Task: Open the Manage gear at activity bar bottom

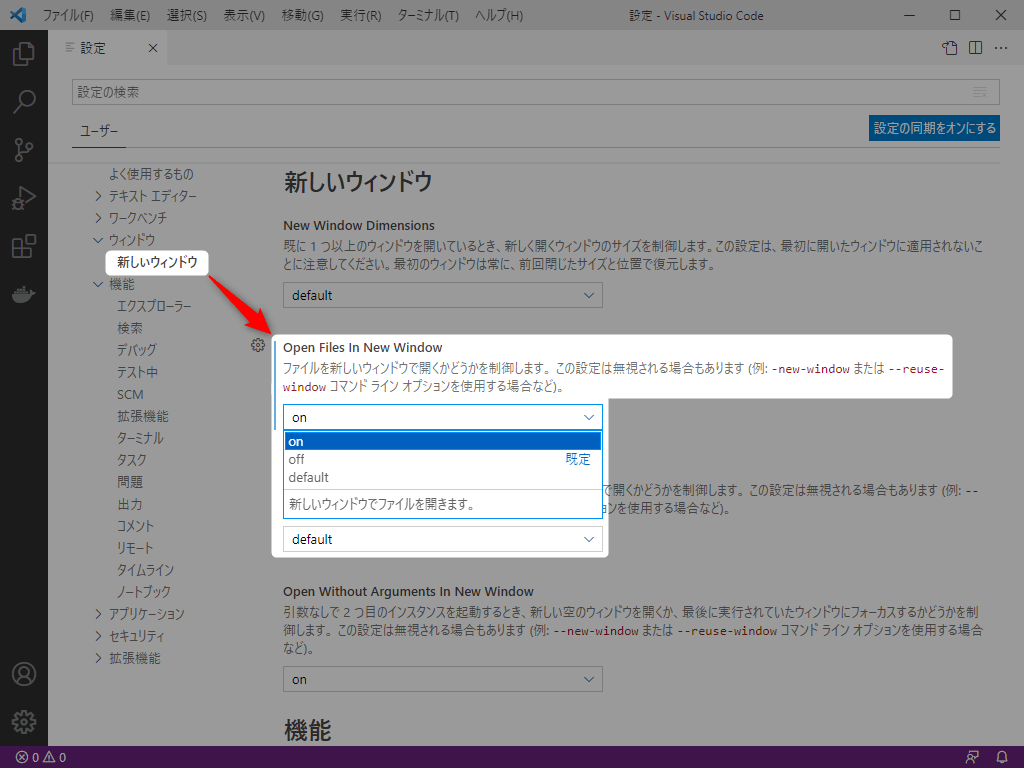Action: tap(24, 722)
